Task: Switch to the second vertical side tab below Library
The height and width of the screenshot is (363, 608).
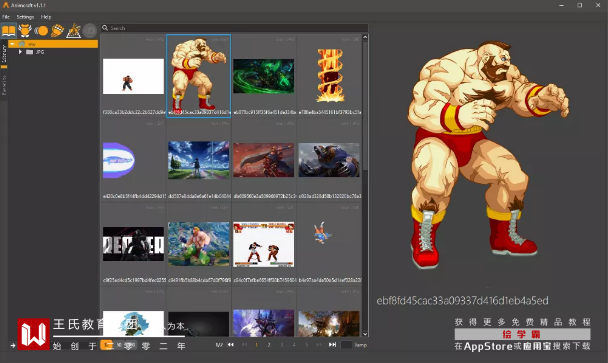Action: point(4,85)
